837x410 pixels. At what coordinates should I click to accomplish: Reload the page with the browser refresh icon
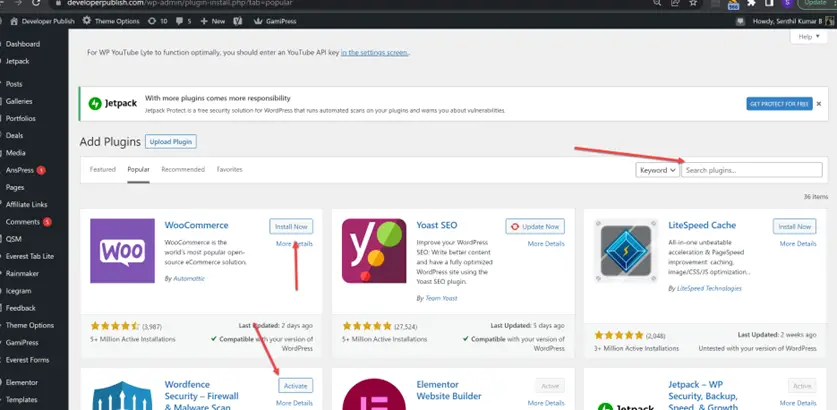tap(36, 3)
